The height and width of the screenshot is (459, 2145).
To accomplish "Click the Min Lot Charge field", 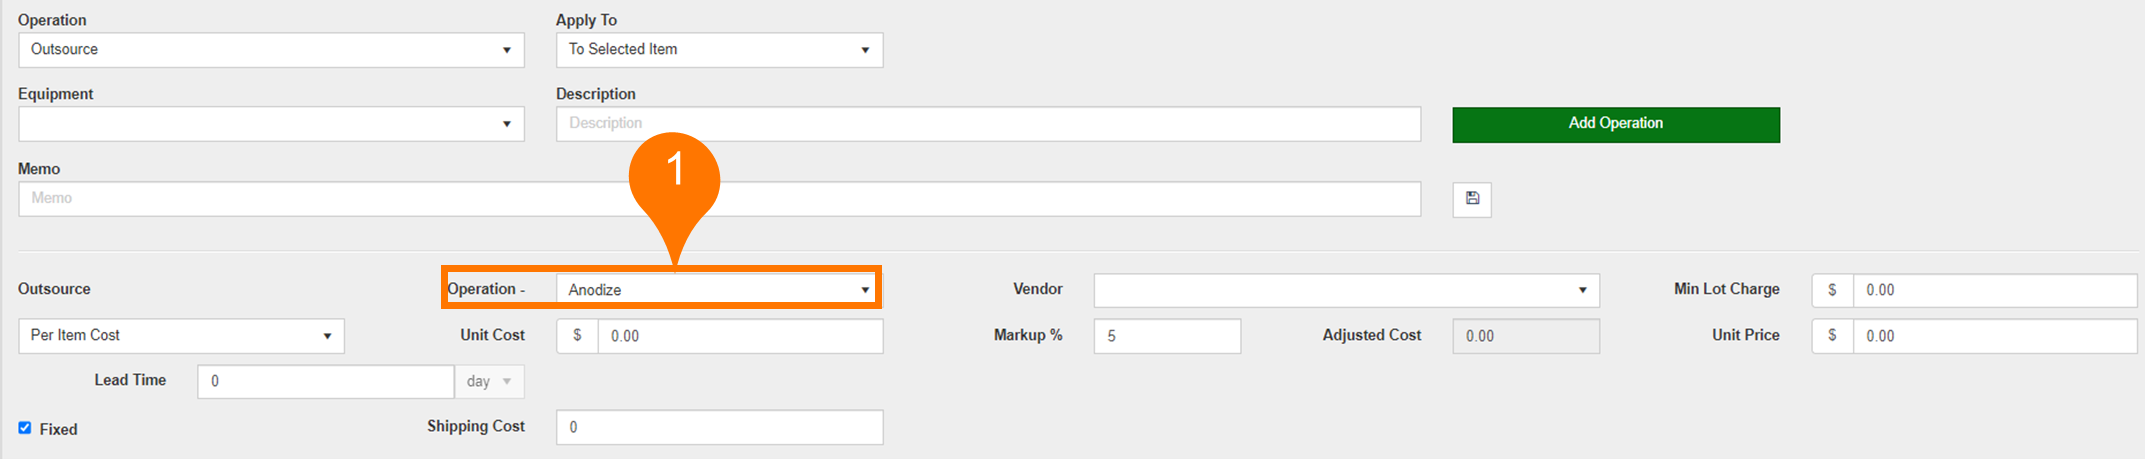I will point(1993,290).
